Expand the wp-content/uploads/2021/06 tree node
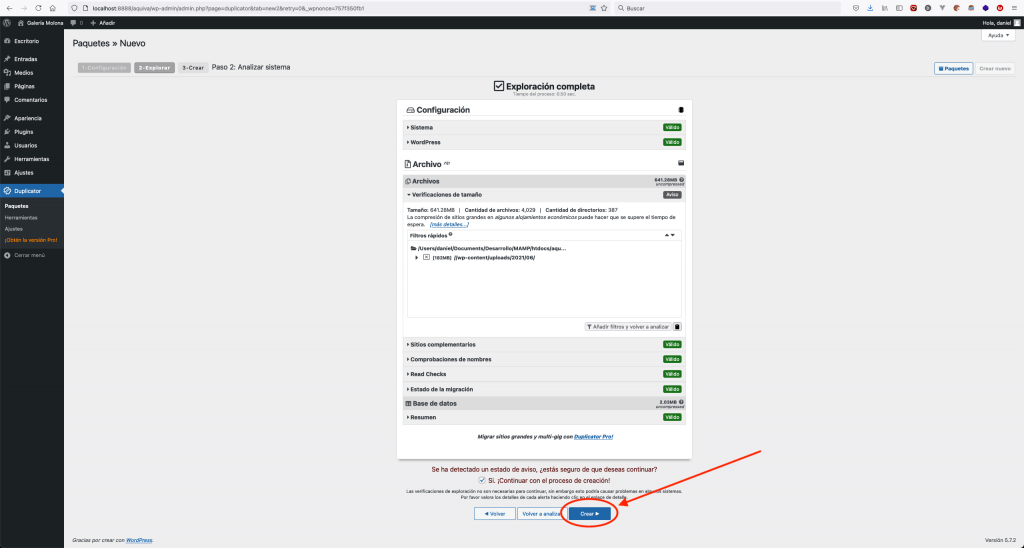Image resolution: width=1024 pixels, height=548 pixels. pos(417,257)
